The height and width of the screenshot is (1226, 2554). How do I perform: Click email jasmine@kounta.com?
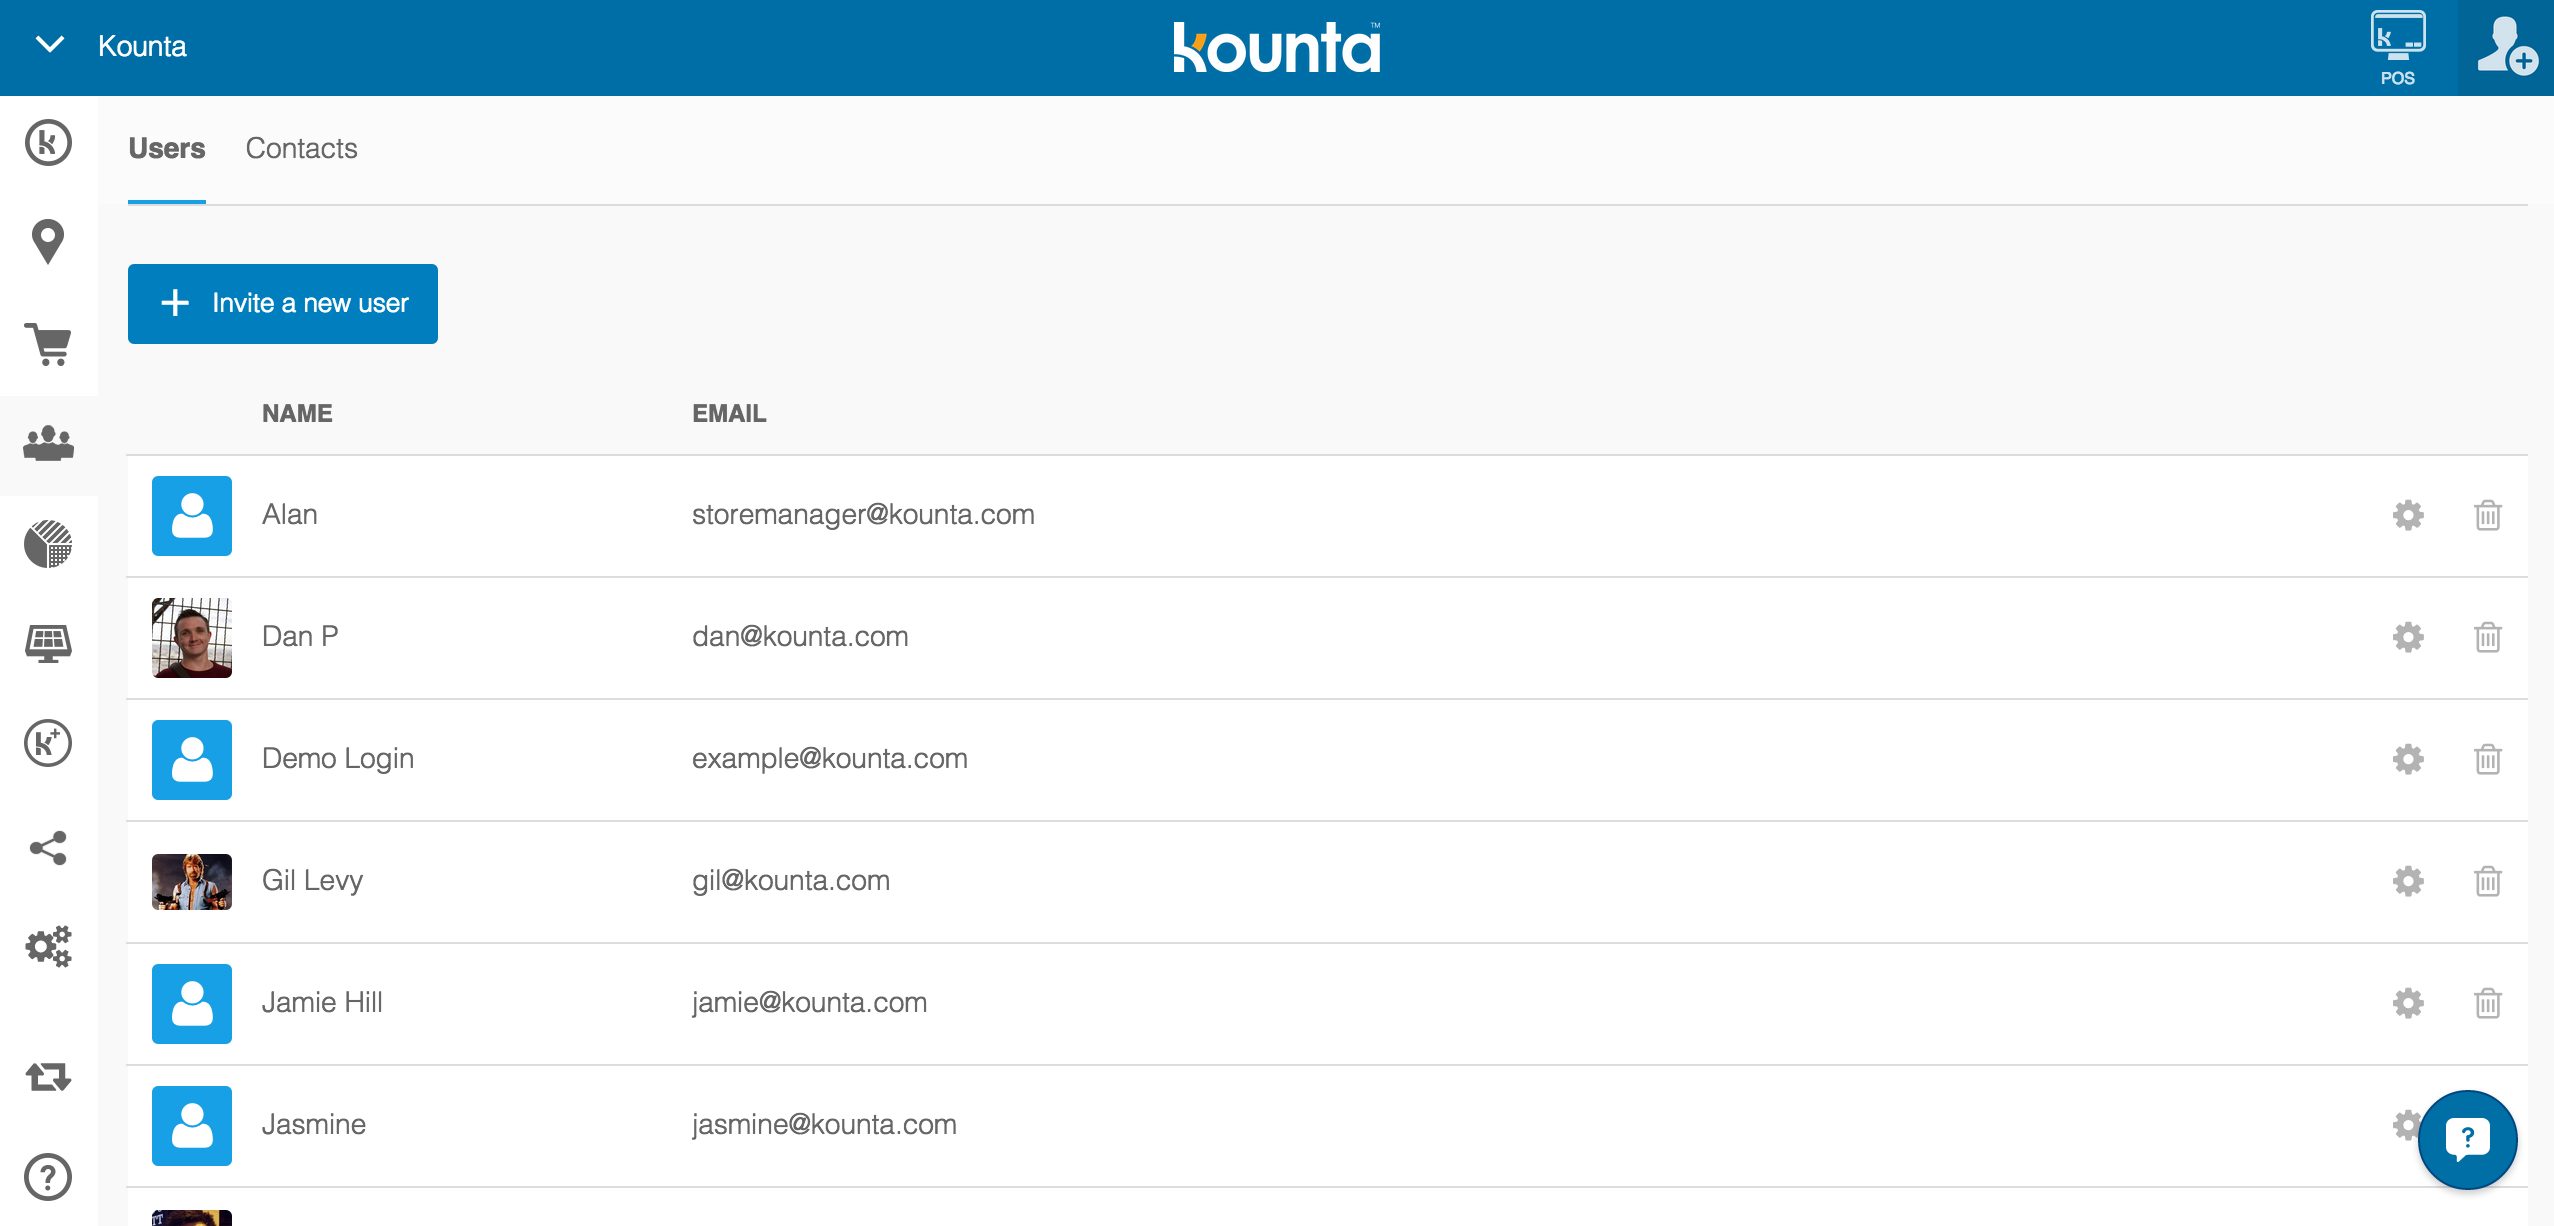pyautogui.click(x=824, y=1125)
